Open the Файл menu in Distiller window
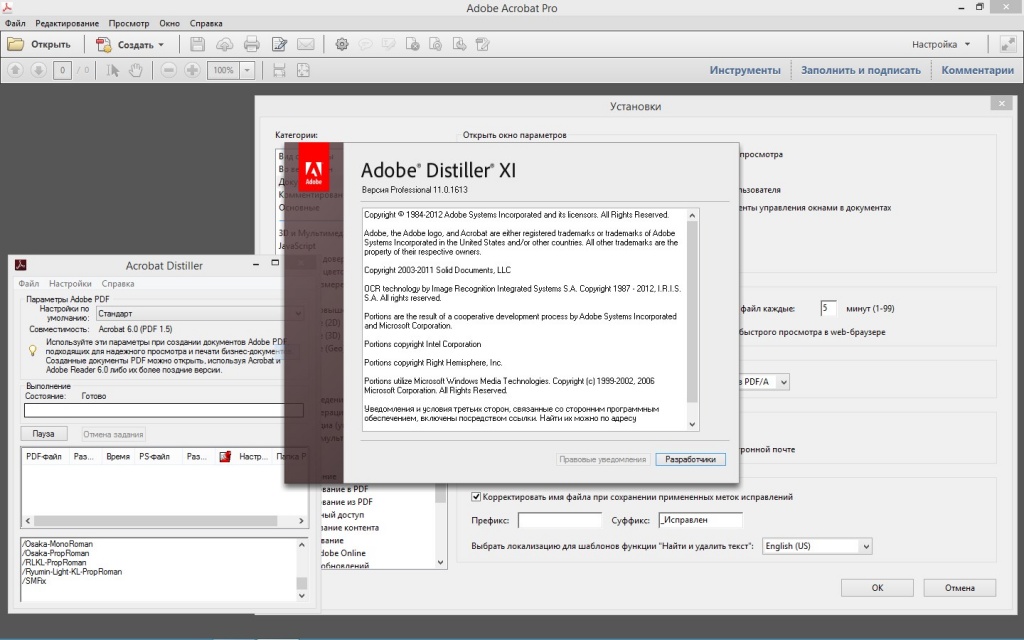 (29, 283)
